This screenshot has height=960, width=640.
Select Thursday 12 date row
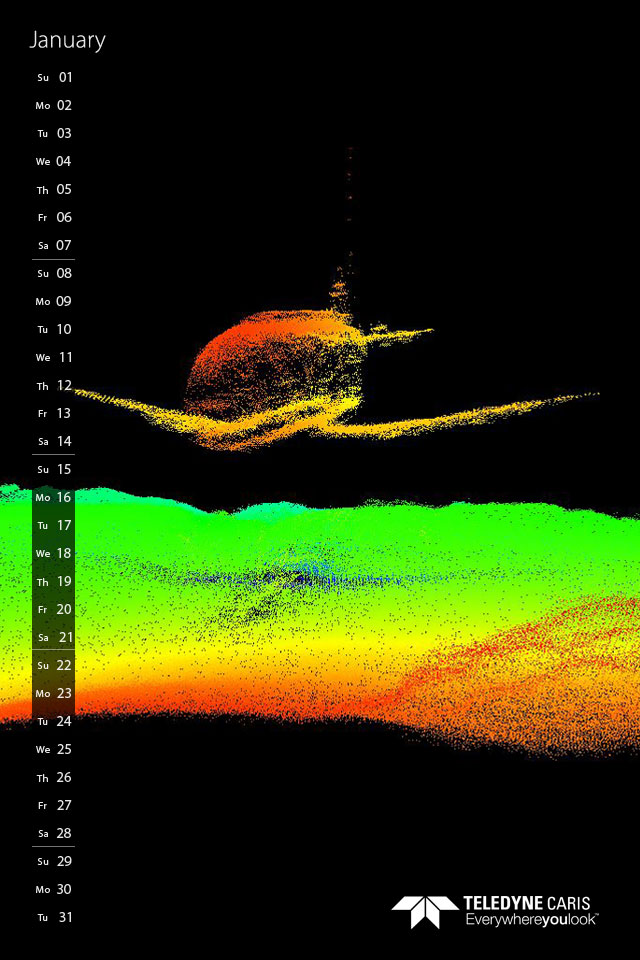(54, 386)
